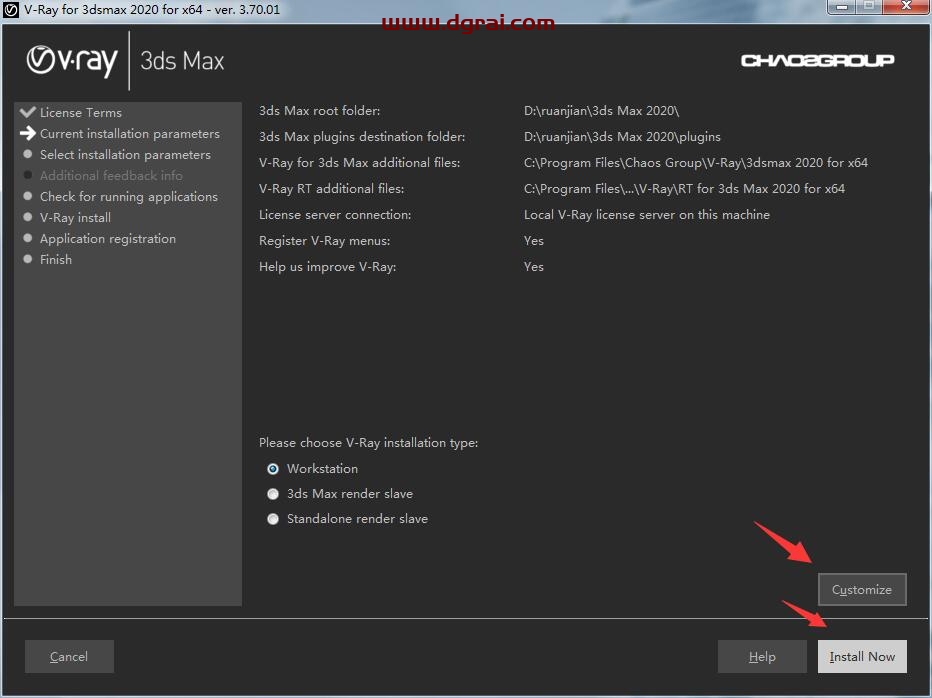This screenshot has width=932, height=698.
Task: Click the Chaos Group logo
Action: [x=817, y=61]
